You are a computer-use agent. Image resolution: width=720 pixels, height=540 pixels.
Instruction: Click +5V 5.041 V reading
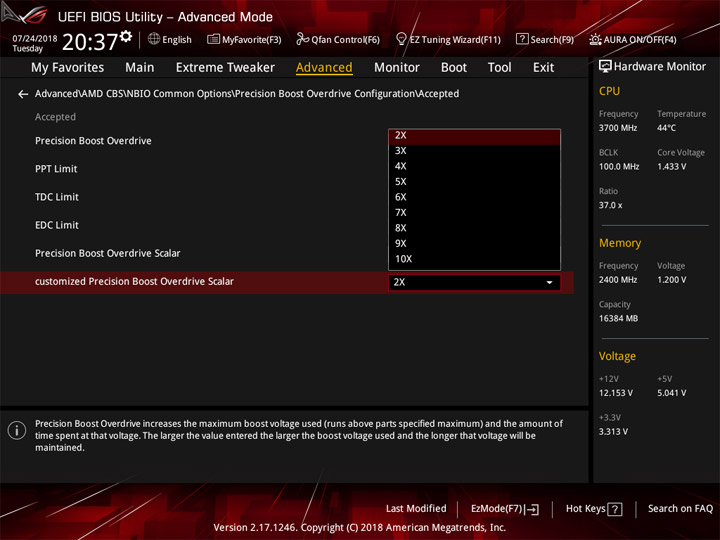(671, 394)
